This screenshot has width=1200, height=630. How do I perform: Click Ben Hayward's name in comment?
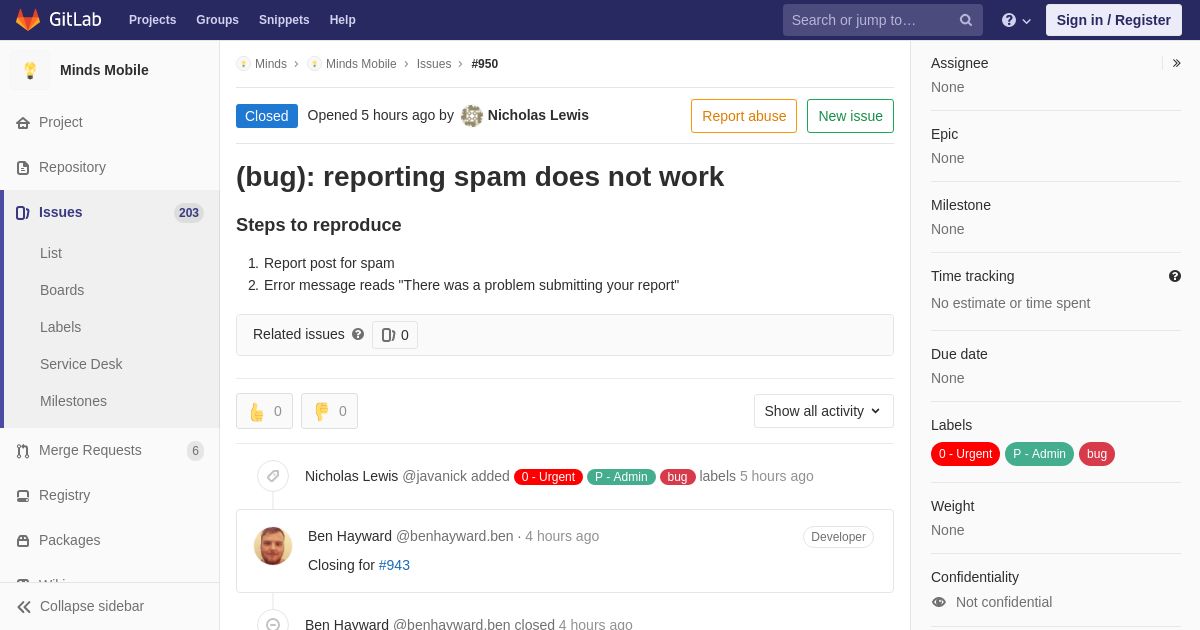tap(350, 536)
